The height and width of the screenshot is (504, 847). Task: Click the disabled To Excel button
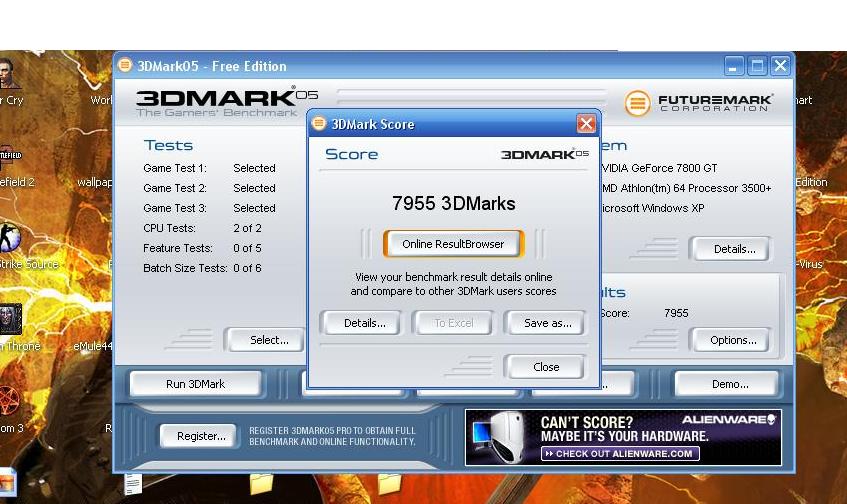click(453, 323)
